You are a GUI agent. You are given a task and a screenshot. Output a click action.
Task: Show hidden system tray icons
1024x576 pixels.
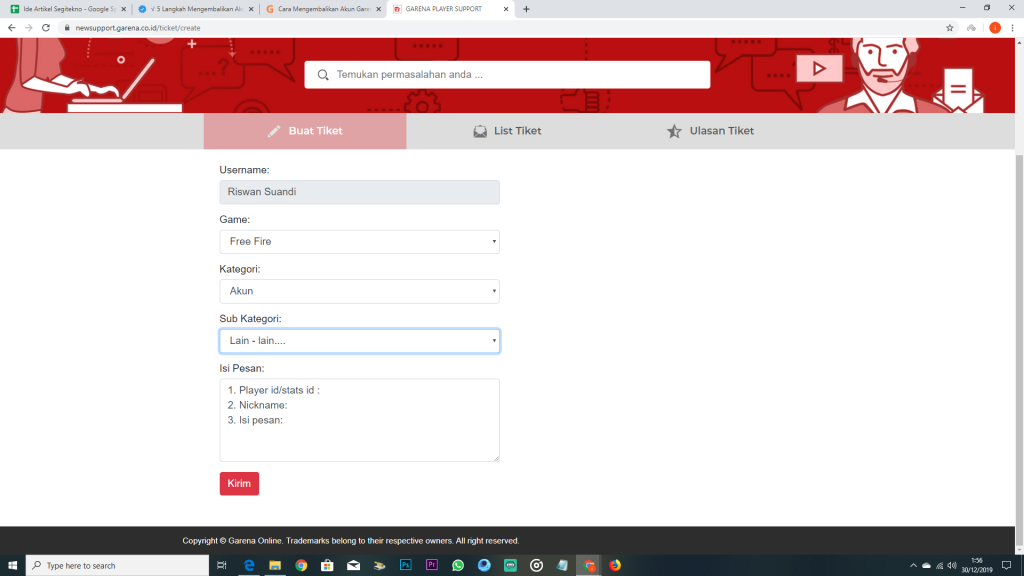tap(913, 566)
